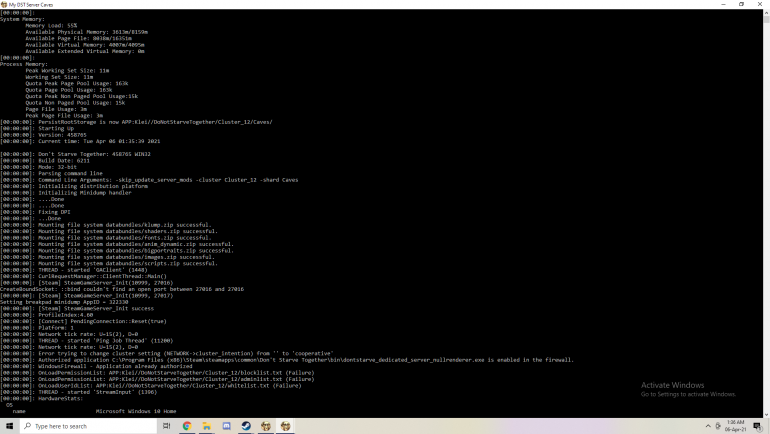Click the 'CurlRequestManager::ClientThread::Main()' line
The width and height of the screenshot is (770, 434).
pyautogui.click(x=83, y=276)
